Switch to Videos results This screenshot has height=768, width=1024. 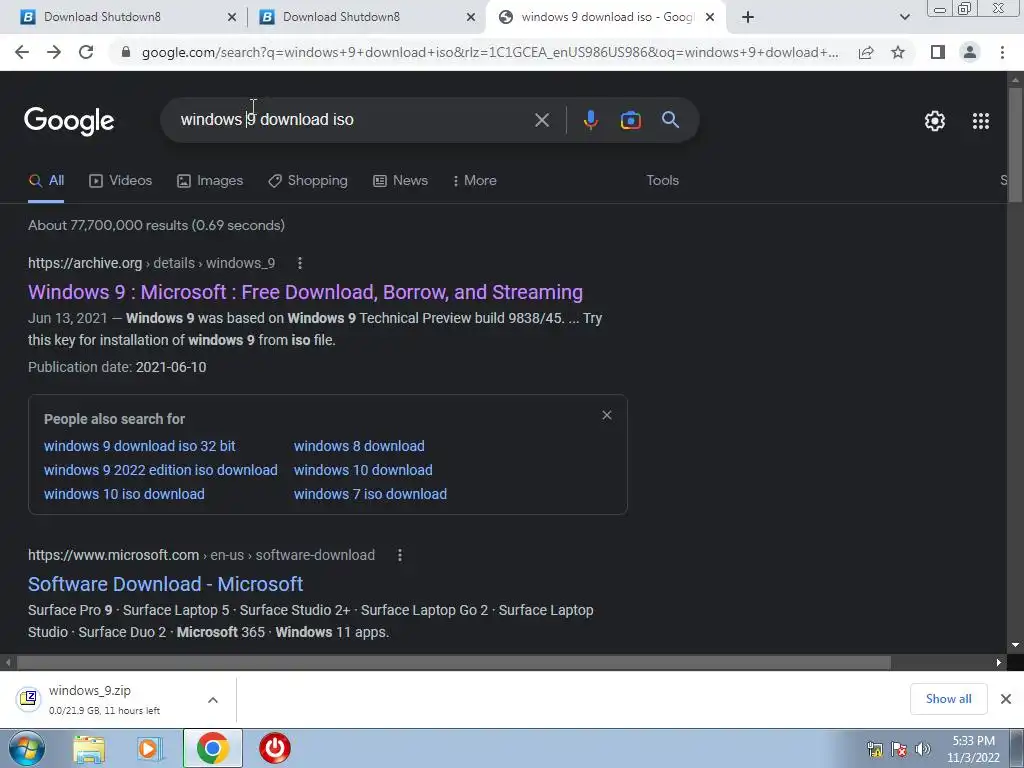point(121,181)
